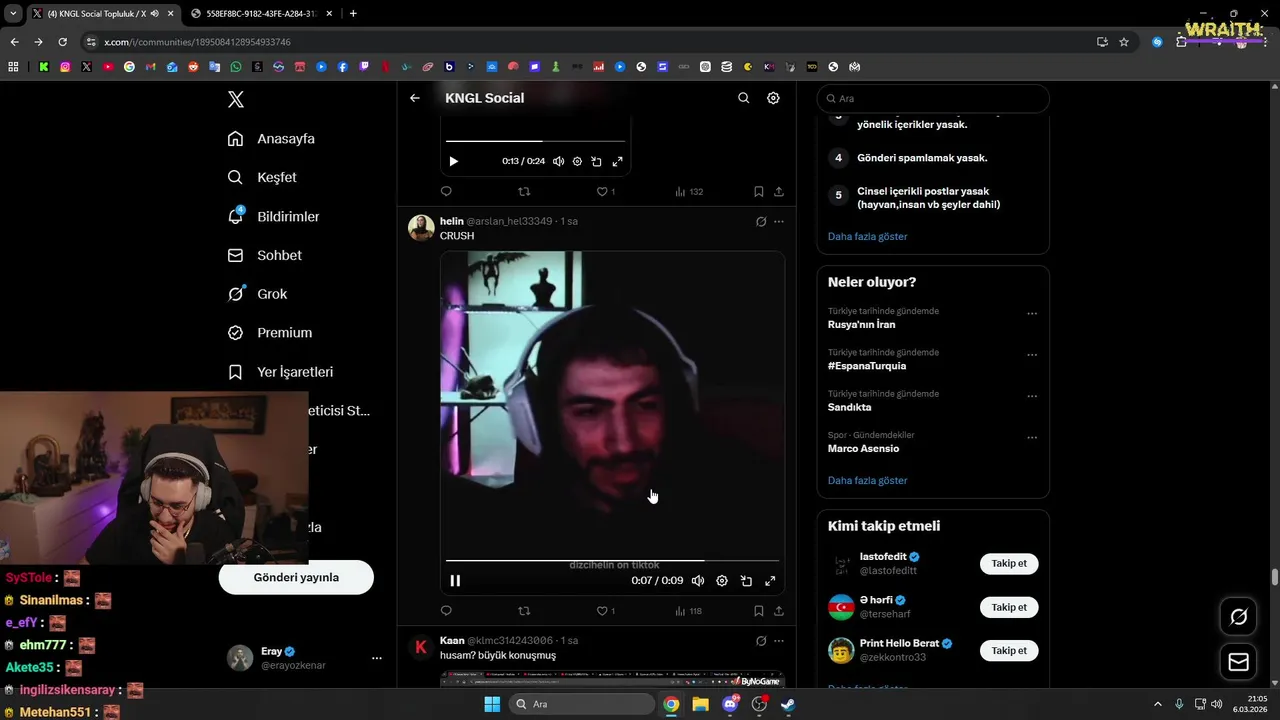The height and width of the screenshot is (720, 1280).
Task: Go back from KNGL Social
Action: pyautogui.click(x=415, y=98)
